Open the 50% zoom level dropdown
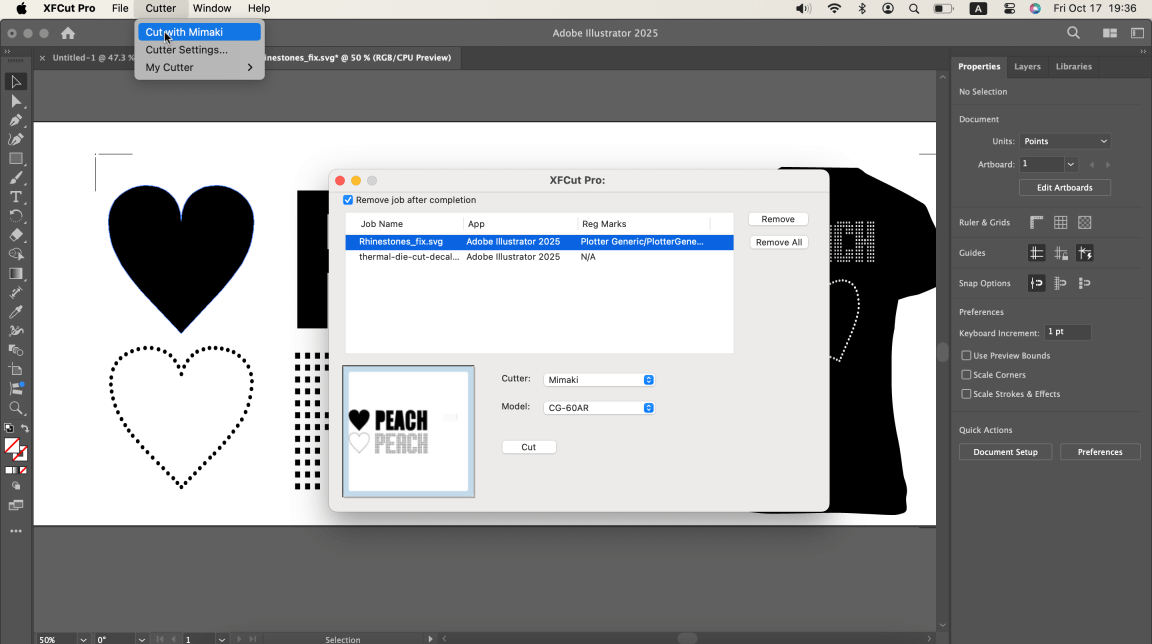The width and height of the screenshot is (1152, 644). click(x=84, y=640)
